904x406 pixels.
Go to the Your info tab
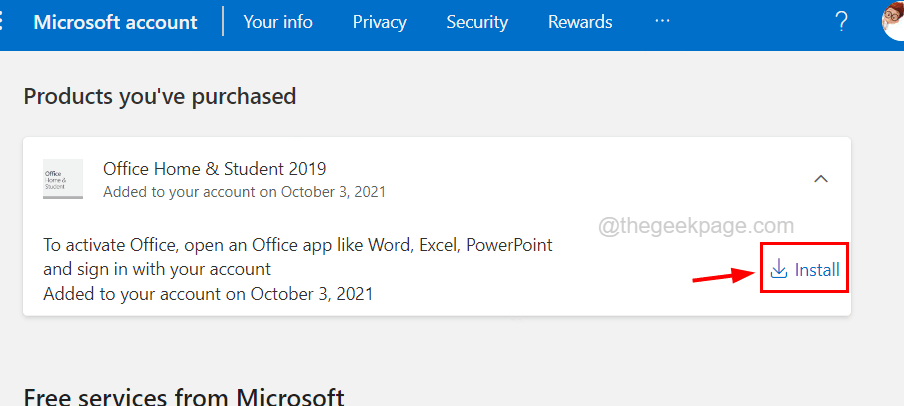(x=278, y=22)
